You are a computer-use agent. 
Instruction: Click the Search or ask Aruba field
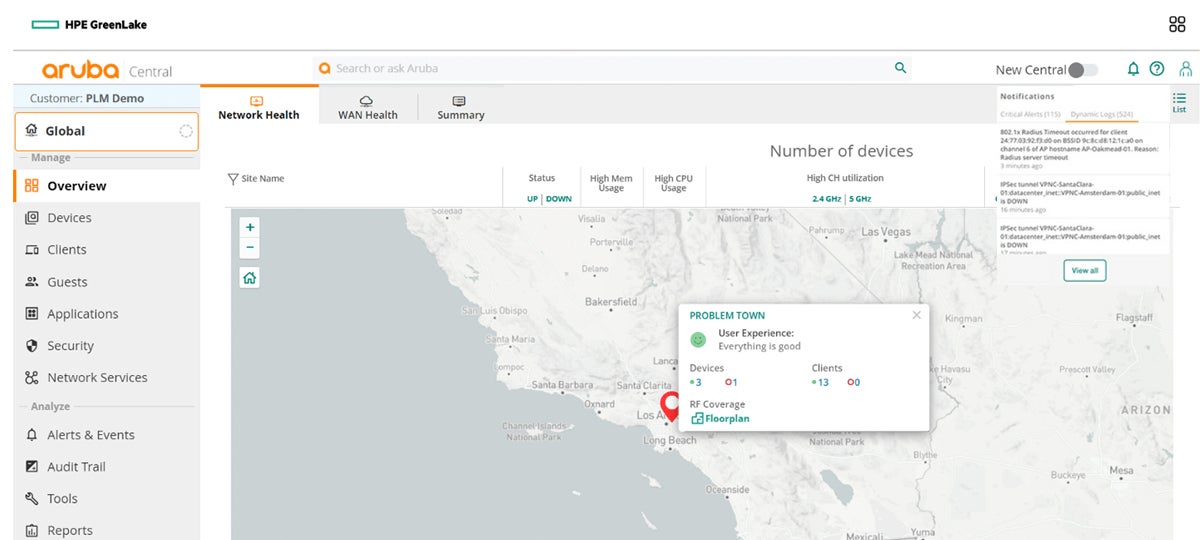point(612,68)
